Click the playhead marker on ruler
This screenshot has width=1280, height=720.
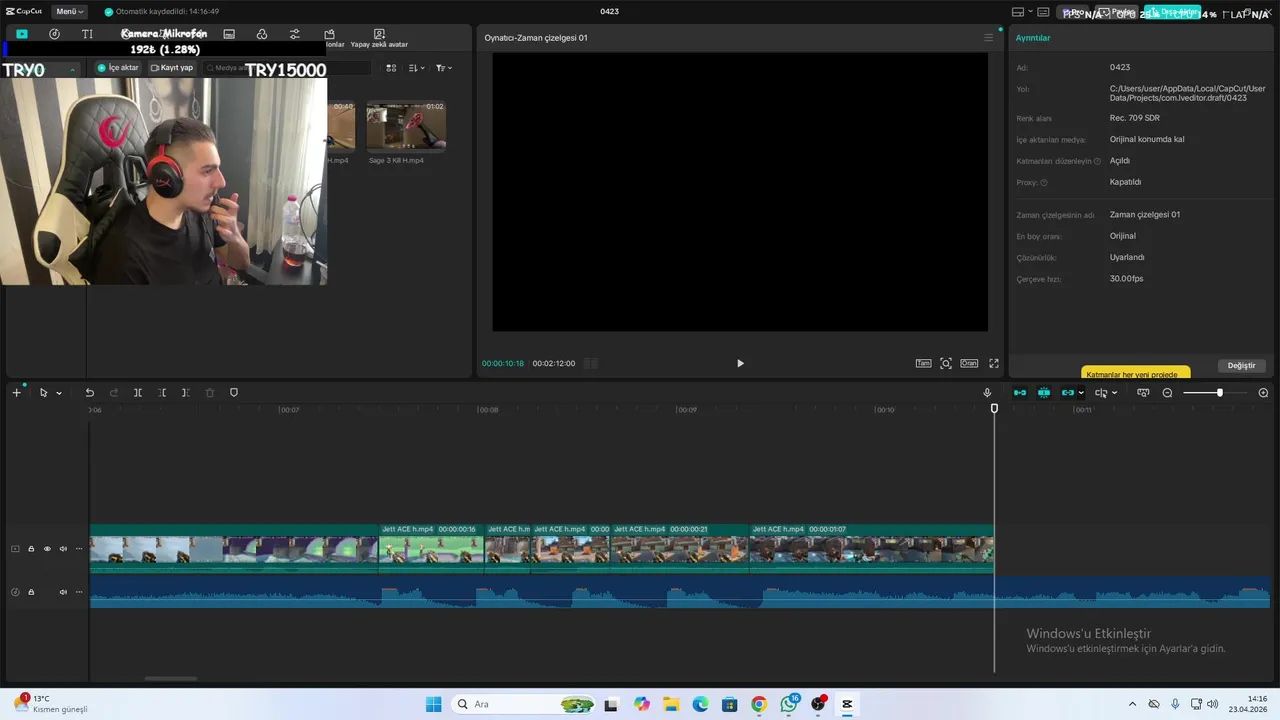click(x=994, y=408)
